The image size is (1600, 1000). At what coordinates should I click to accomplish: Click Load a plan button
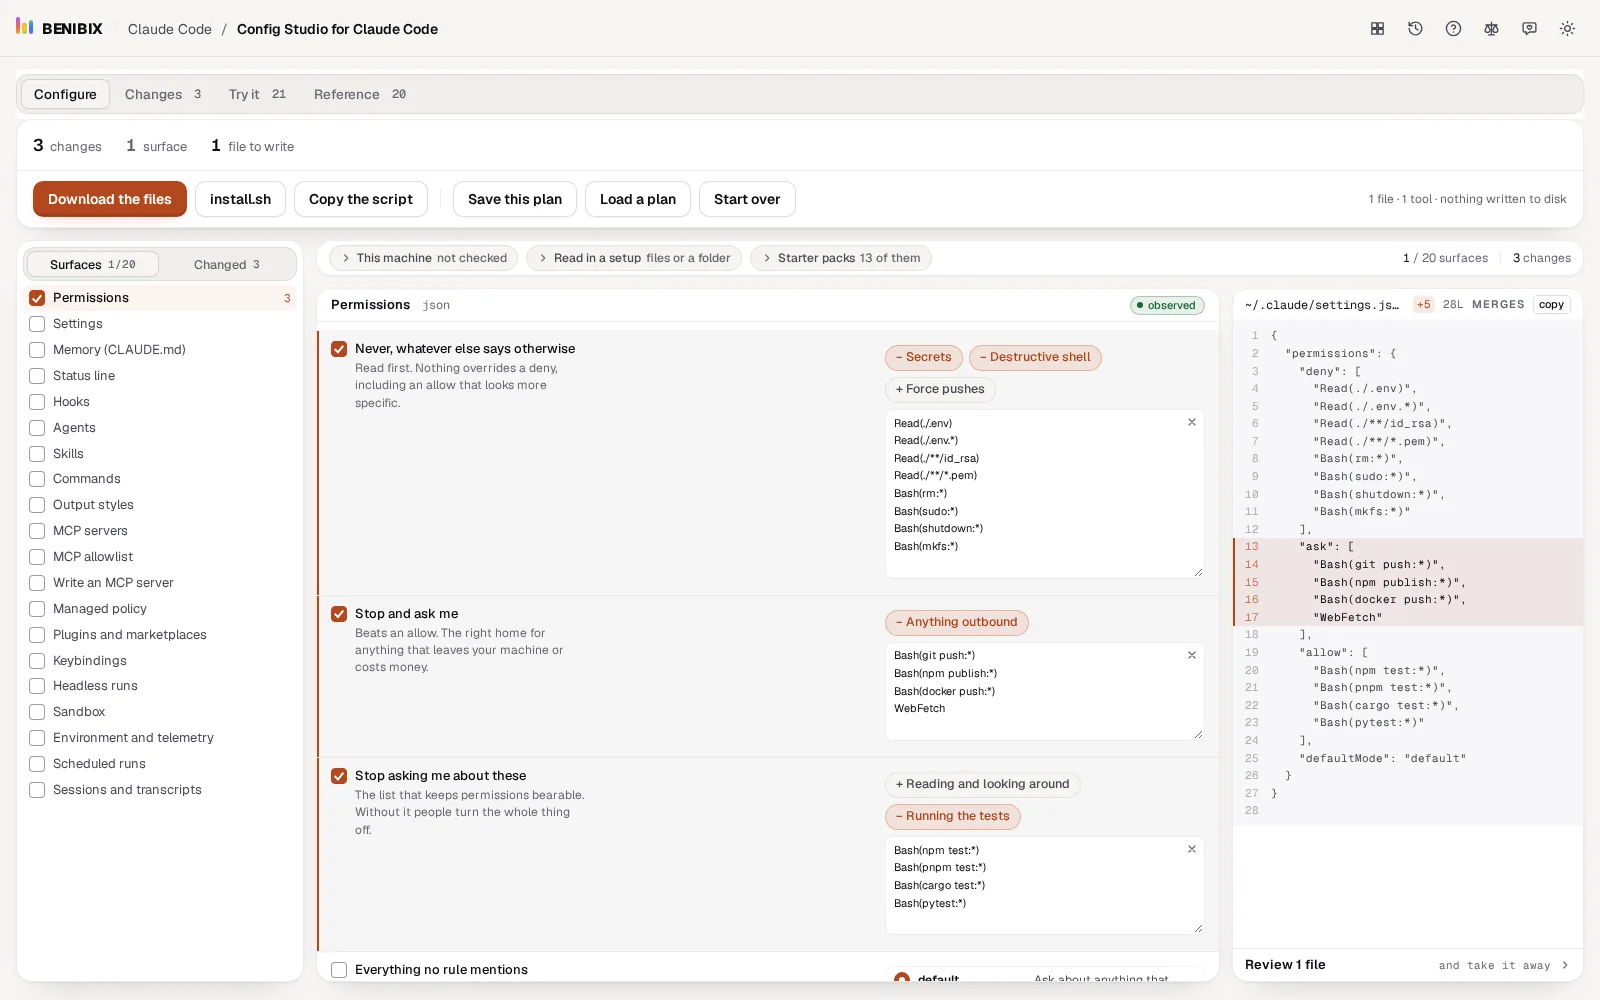coord(638,199)
